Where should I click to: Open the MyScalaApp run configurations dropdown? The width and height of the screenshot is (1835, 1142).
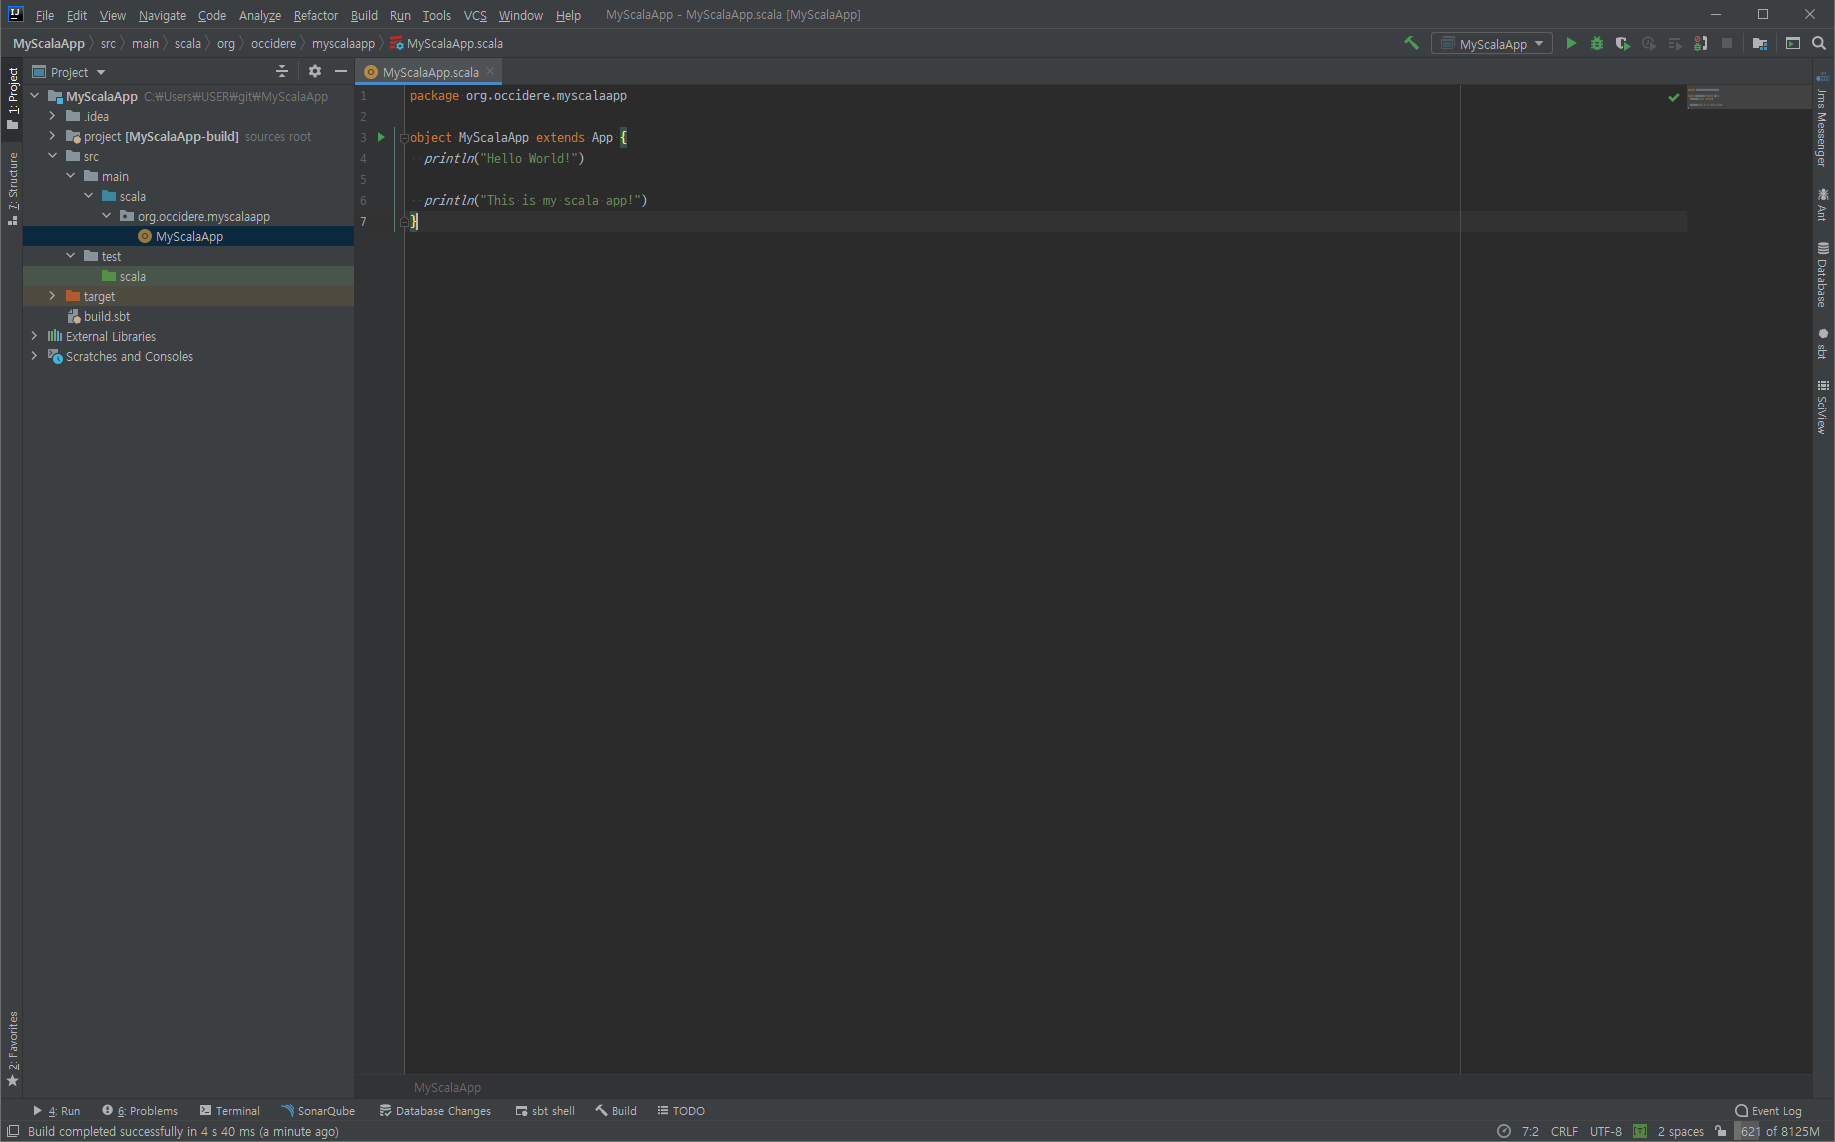[1491, 43]
